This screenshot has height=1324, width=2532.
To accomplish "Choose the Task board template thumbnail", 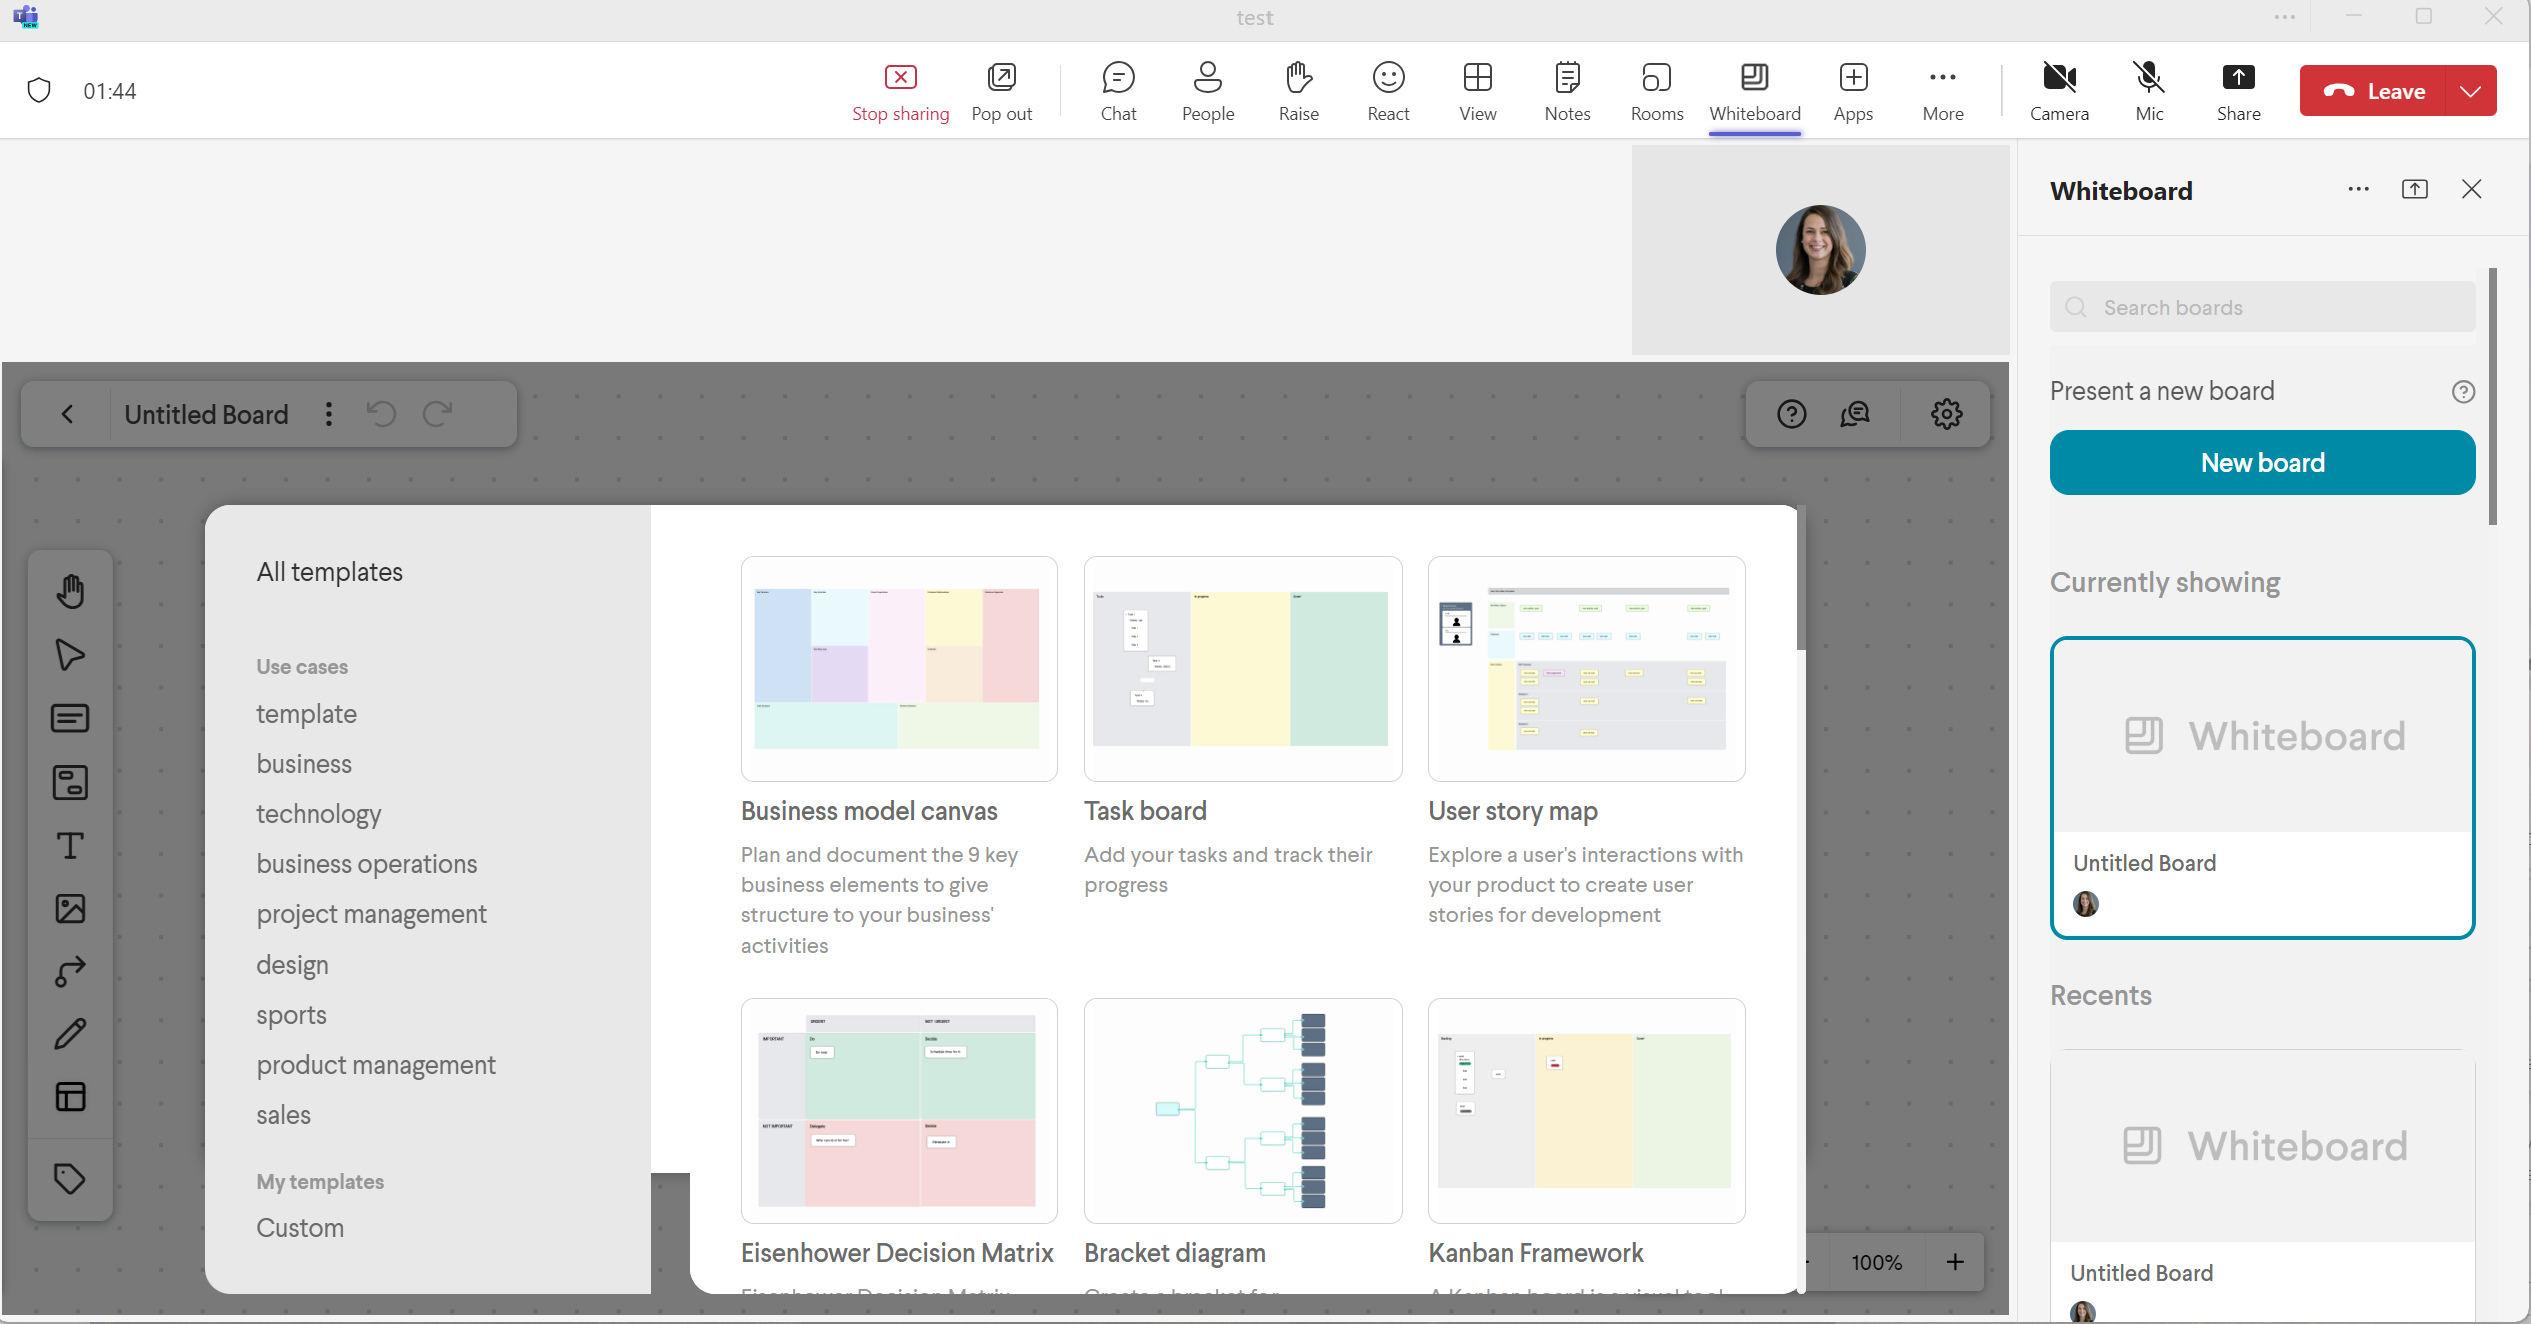I will (x=1242, y=669).
